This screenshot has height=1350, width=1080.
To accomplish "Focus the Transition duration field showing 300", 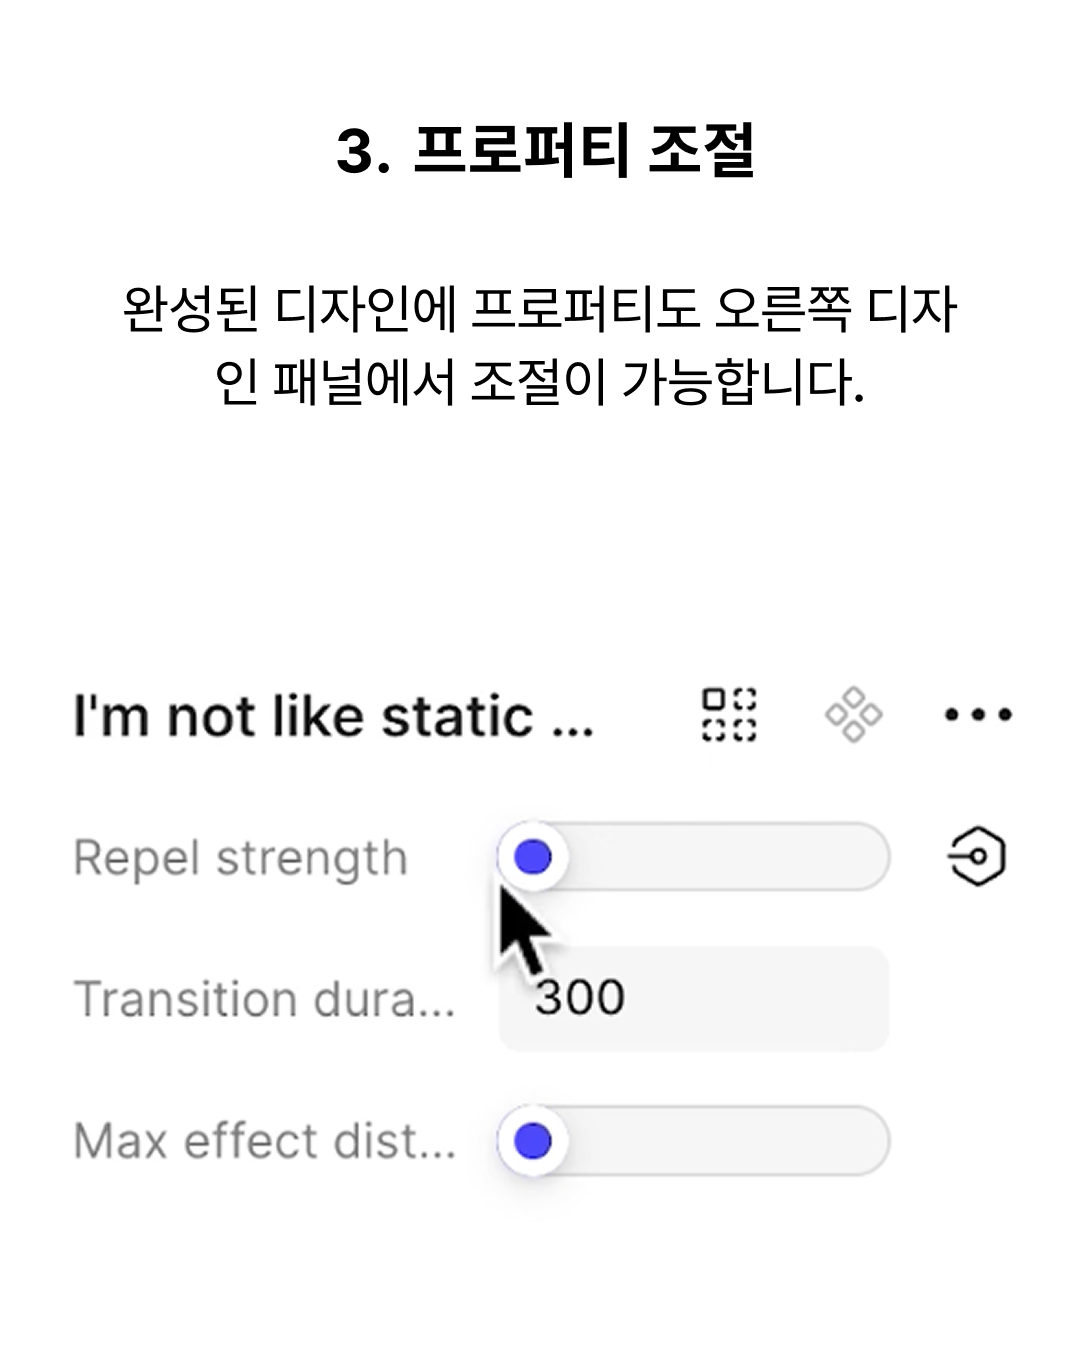I will 694,999.
